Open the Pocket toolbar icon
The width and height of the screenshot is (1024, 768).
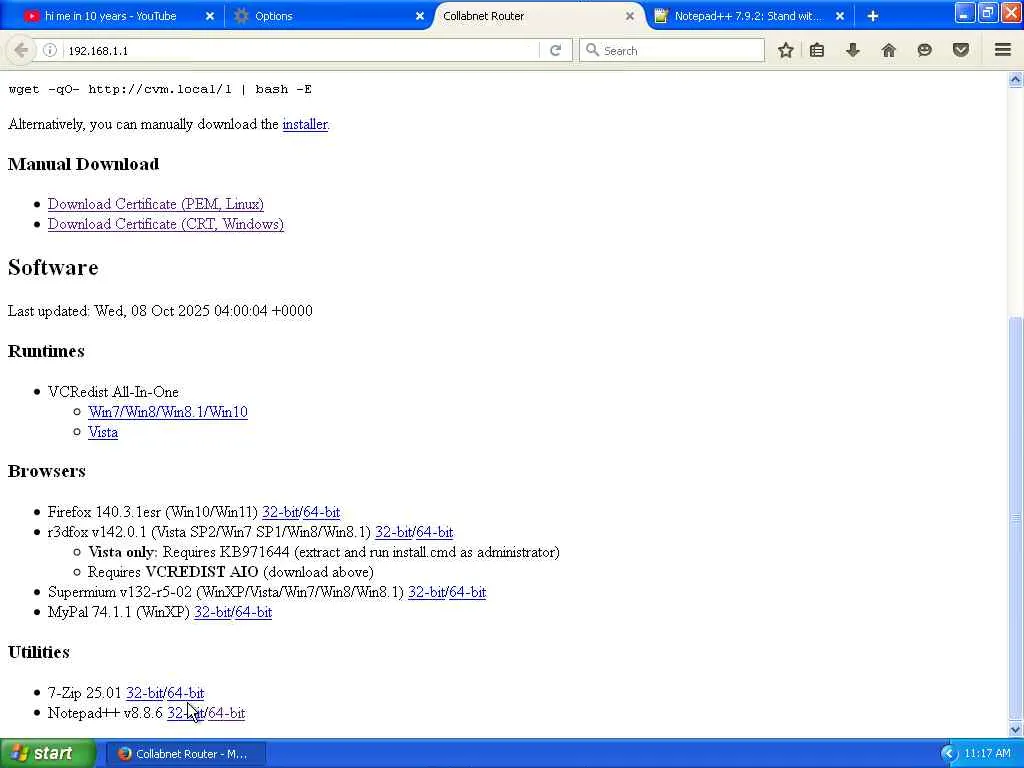click(x=961, y=50)
